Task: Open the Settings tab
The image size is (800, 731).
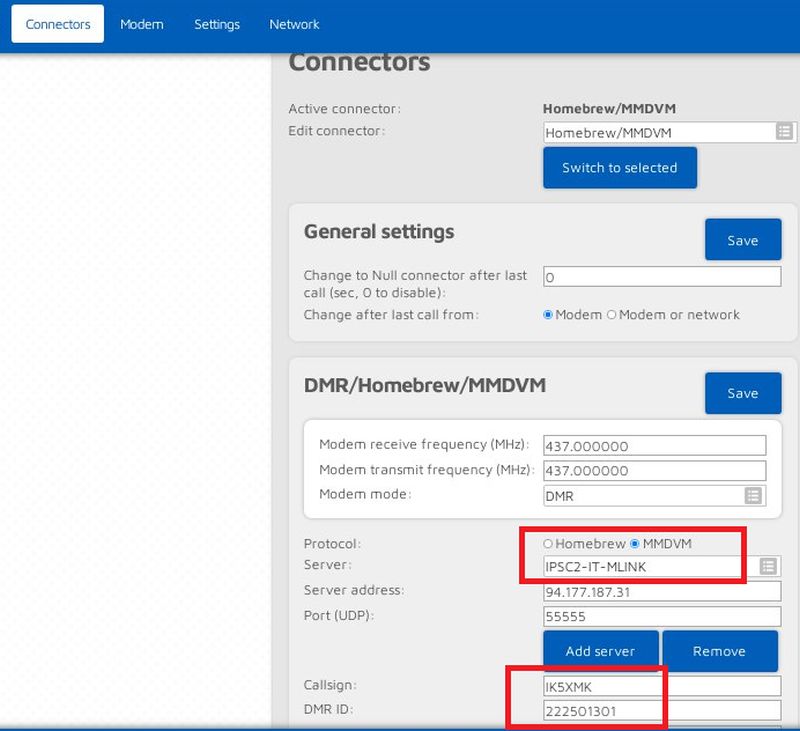Action: pos(217,24)
